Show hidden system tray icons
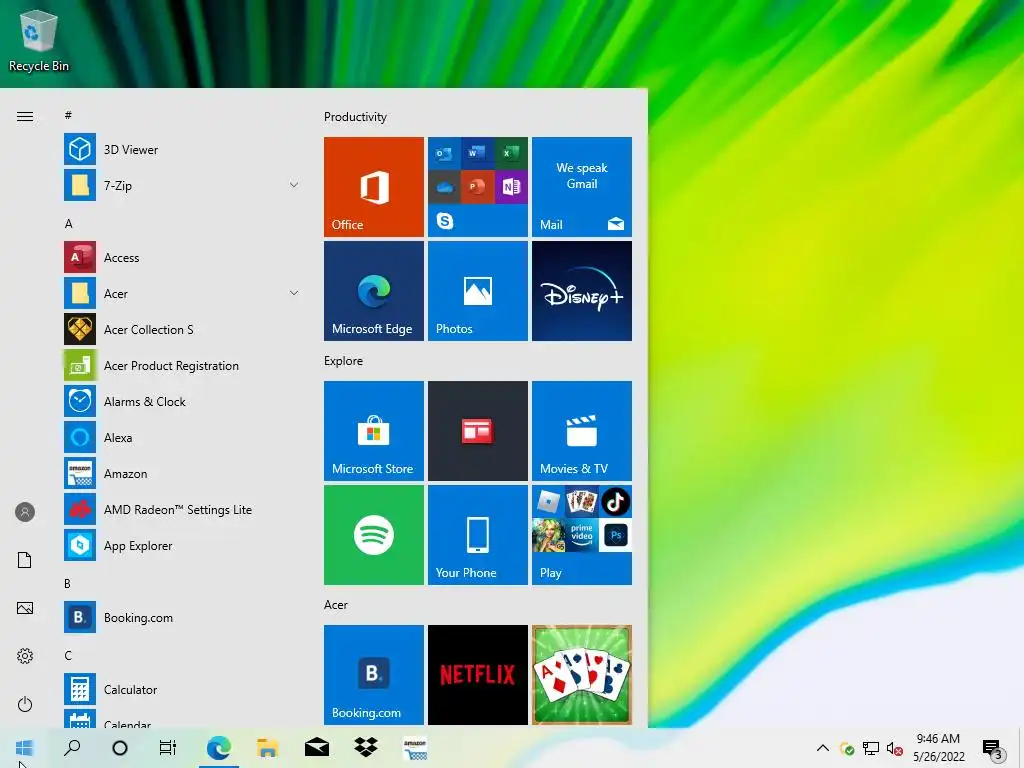This screenshot has width=1024, height=768. 823,748
